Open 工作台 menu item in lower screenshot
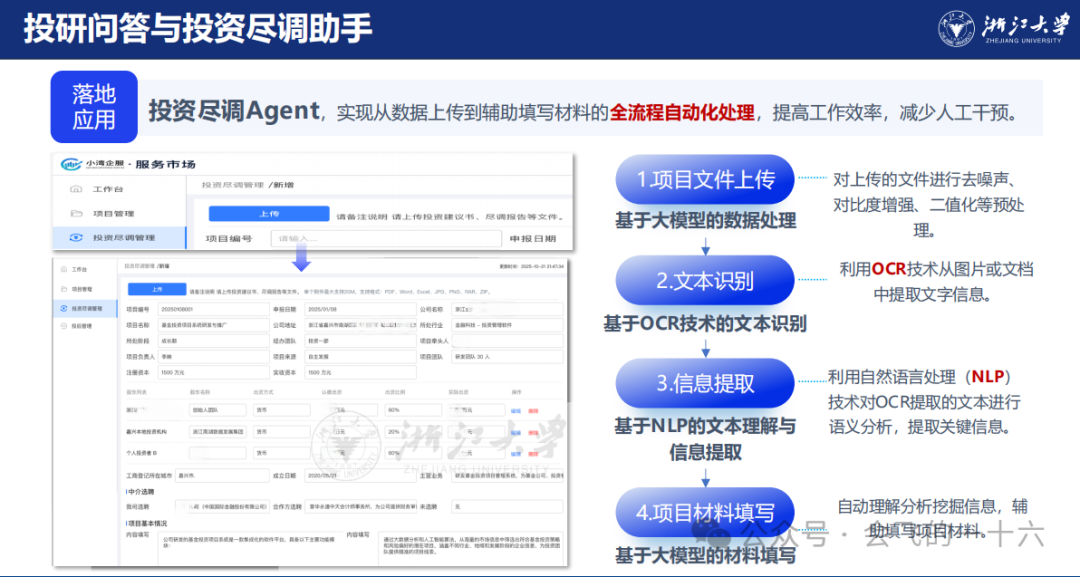This screenshot has height=577, width=1080. (79, 269)
